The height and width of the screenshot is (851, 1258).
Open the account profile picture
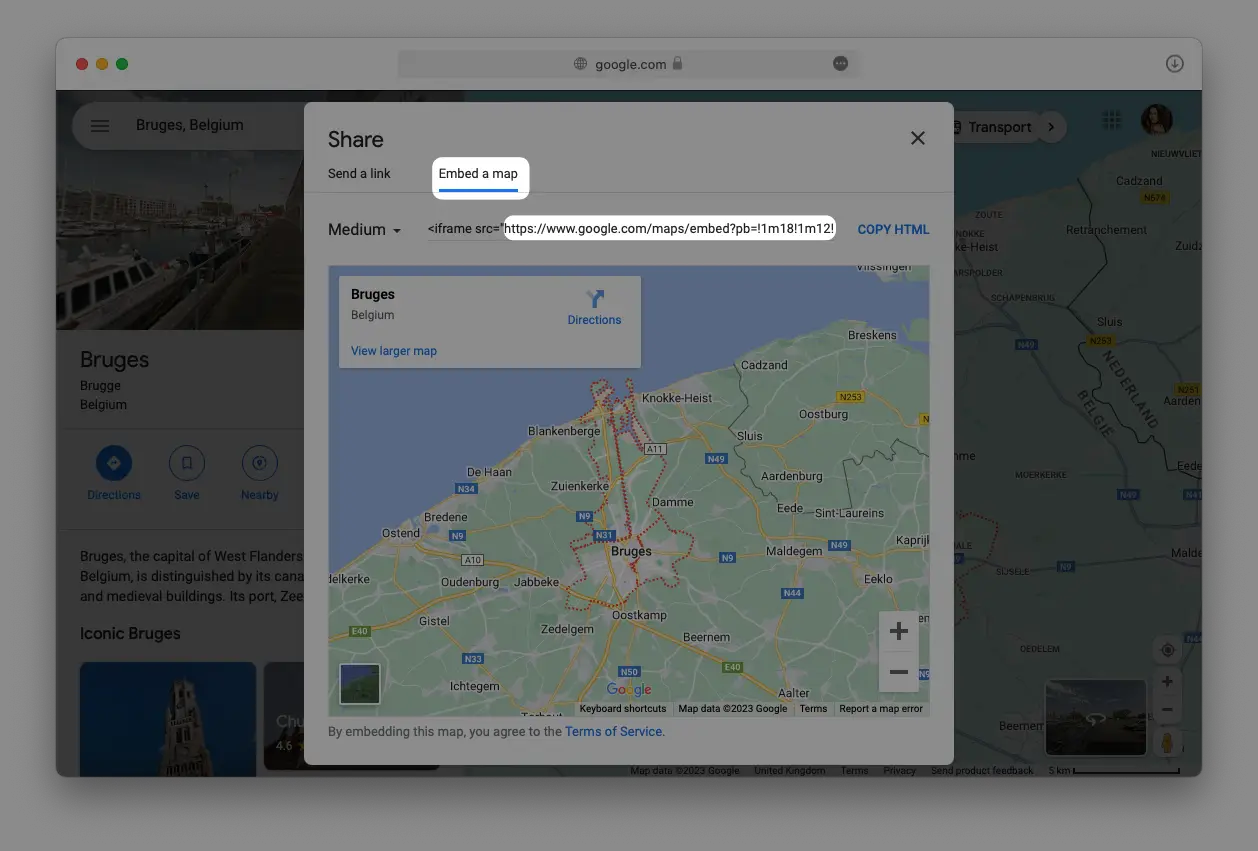click(1157, 120)
